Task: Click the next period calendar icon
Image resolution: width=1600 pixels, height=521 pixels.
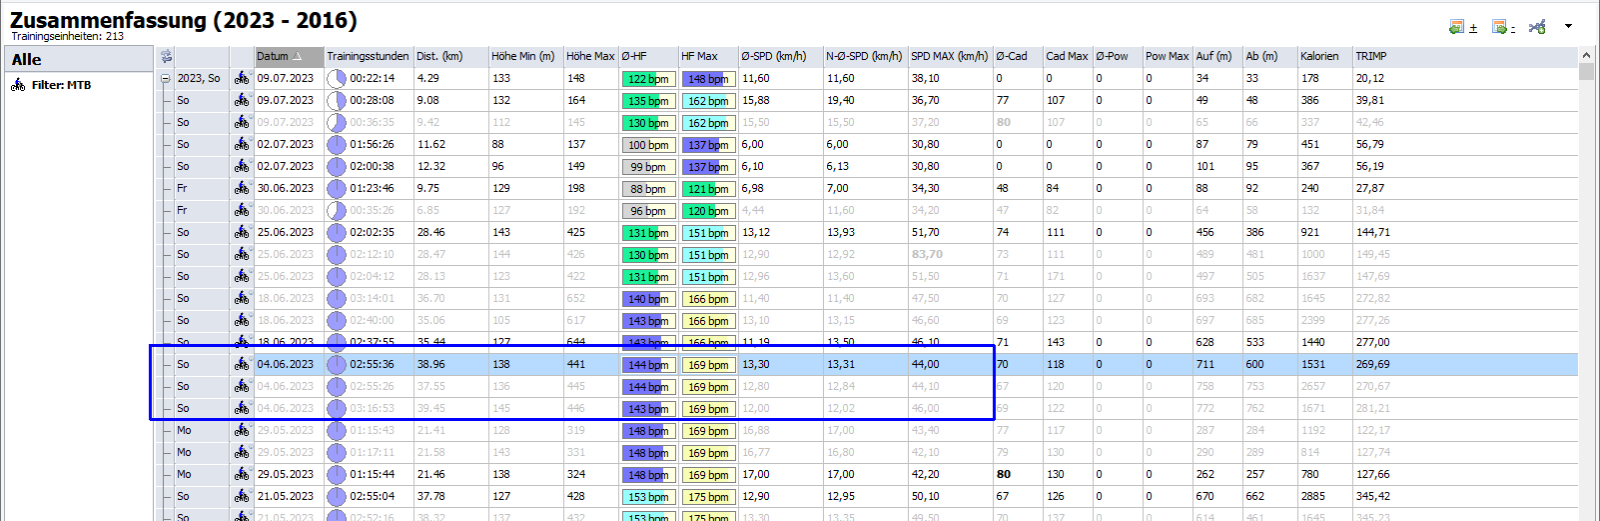Action: (x=1499, y=27)
